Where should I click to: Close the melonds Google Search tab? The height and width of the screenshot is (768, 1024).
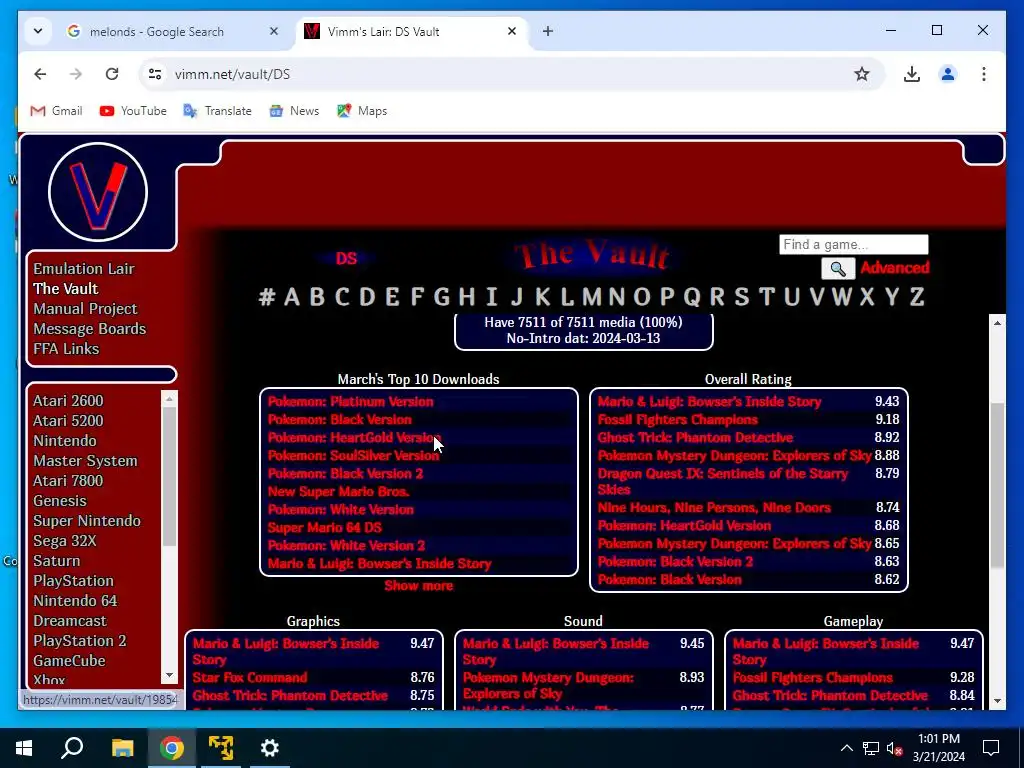point(274,31)
